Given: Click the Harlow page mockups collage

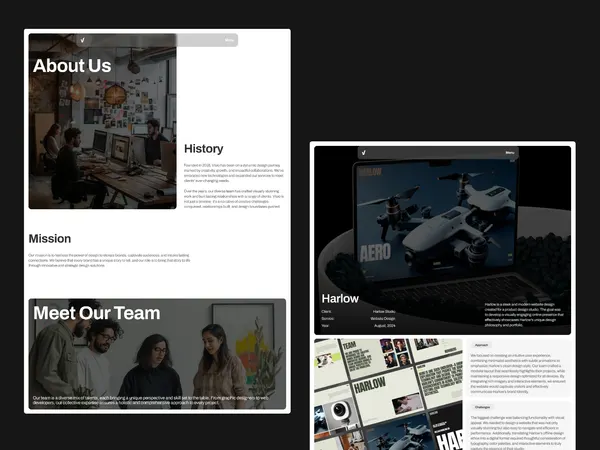Looking at the screenshot, I should [x=388, y=394].
